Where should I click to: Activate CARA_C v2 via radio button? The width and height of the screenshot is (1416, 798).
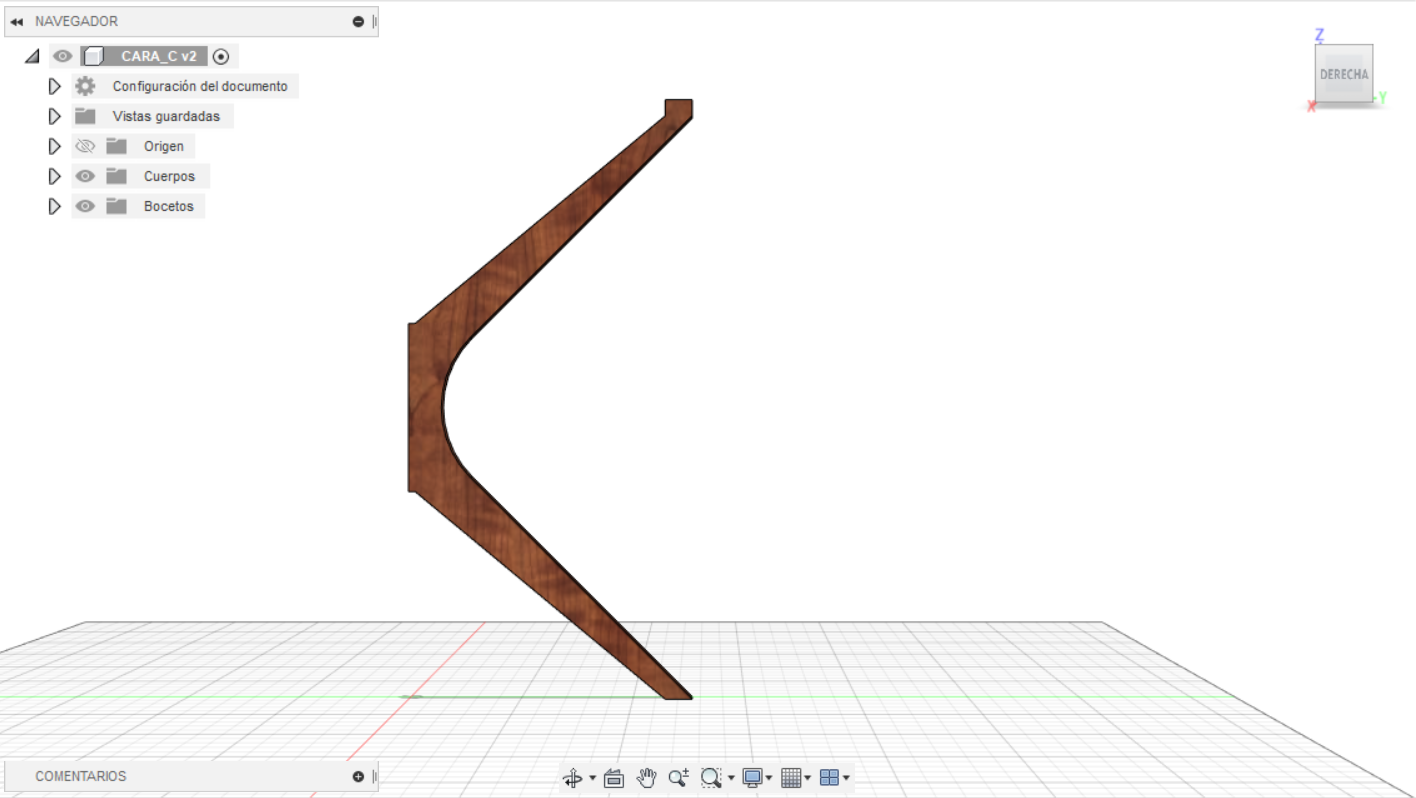coord(221,56)
